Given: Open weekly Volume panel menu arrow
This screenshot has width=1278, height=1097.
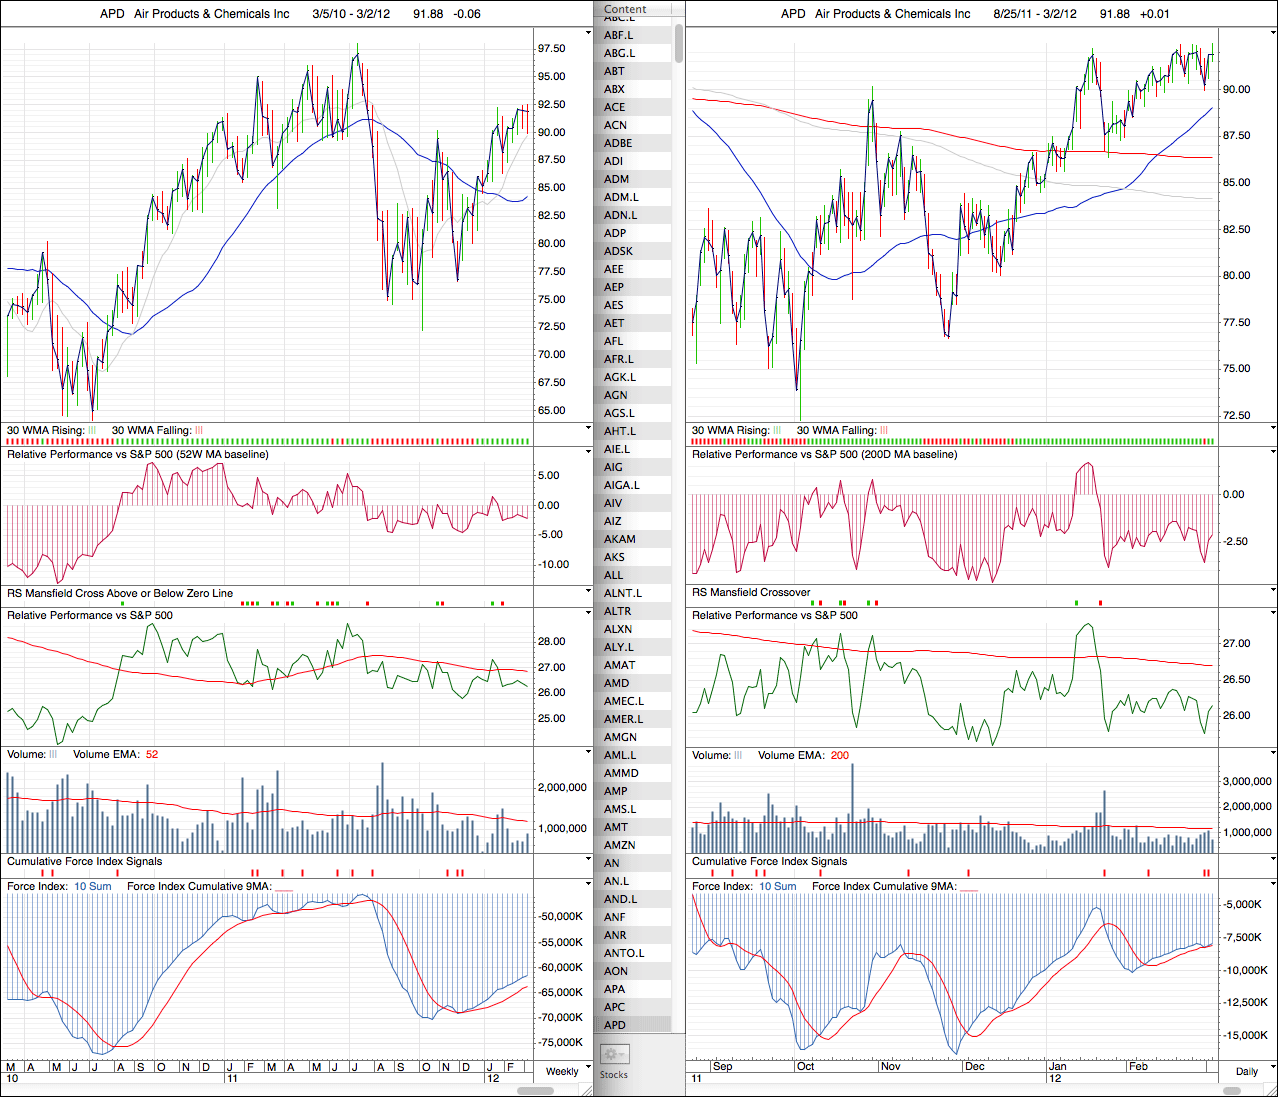Looking at the screenshot, I should (x=588, y=752).
